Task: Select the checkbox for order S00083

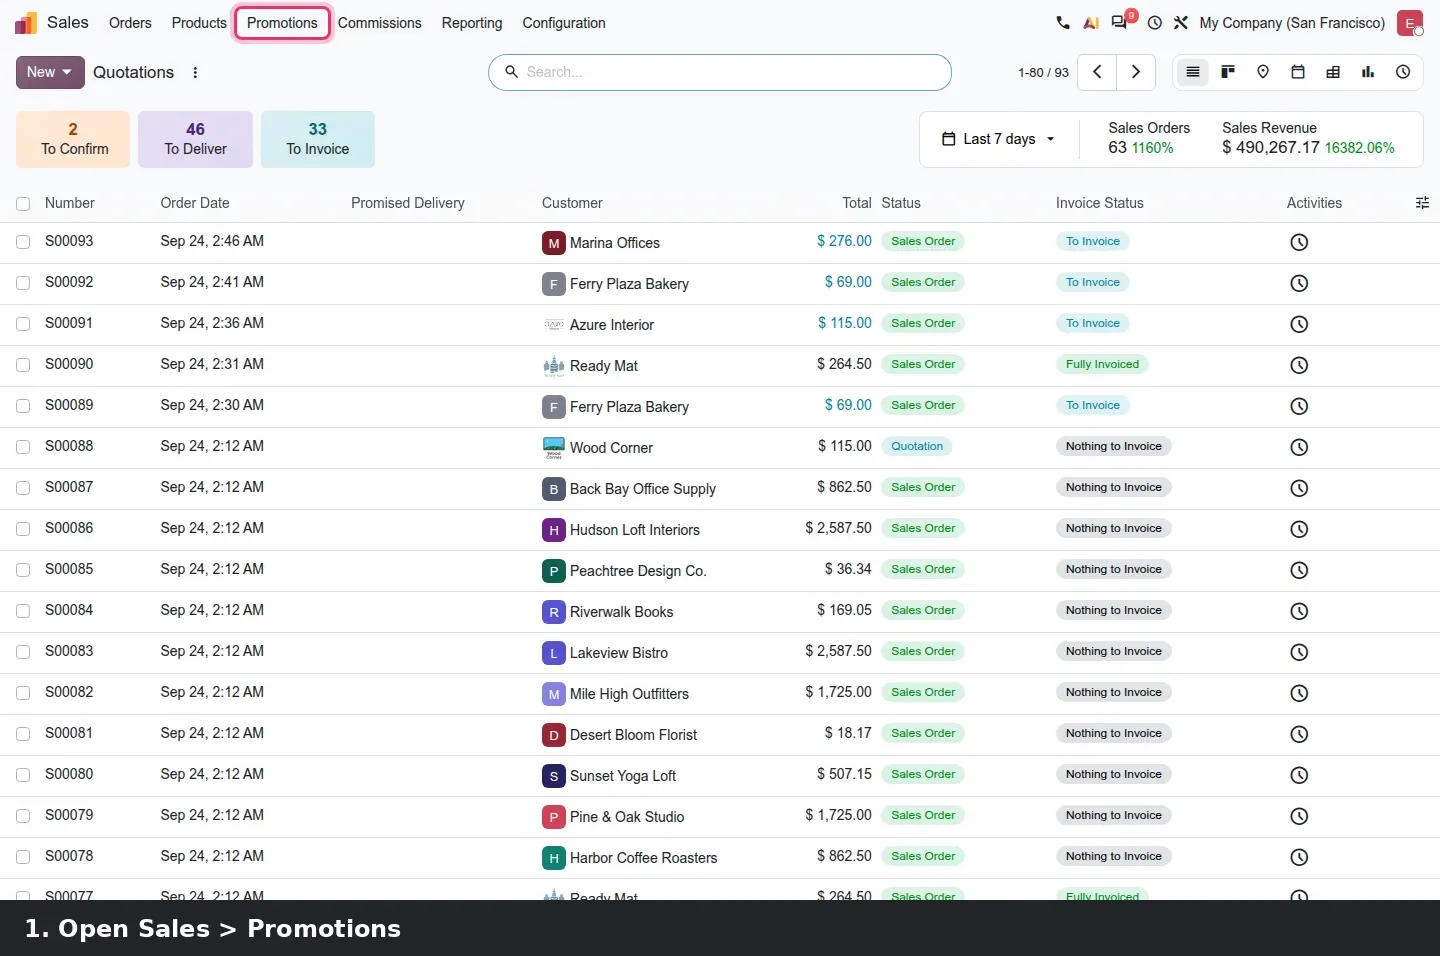Action: click(23, 652)
